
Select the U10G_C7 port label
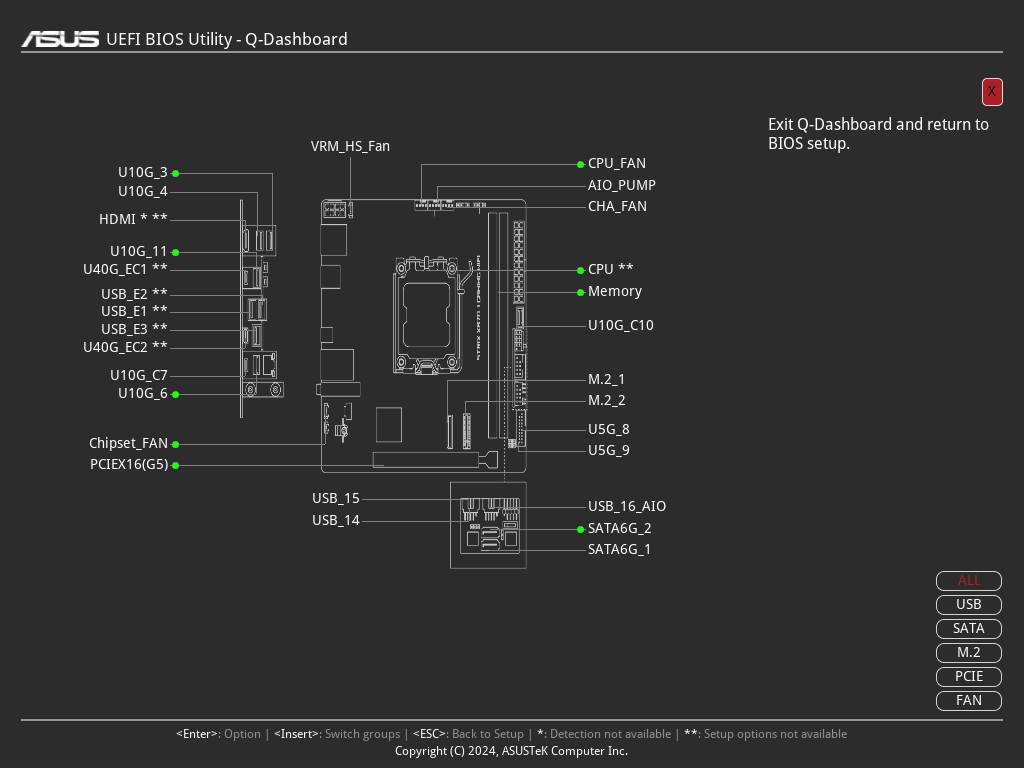tap(138, 376)
